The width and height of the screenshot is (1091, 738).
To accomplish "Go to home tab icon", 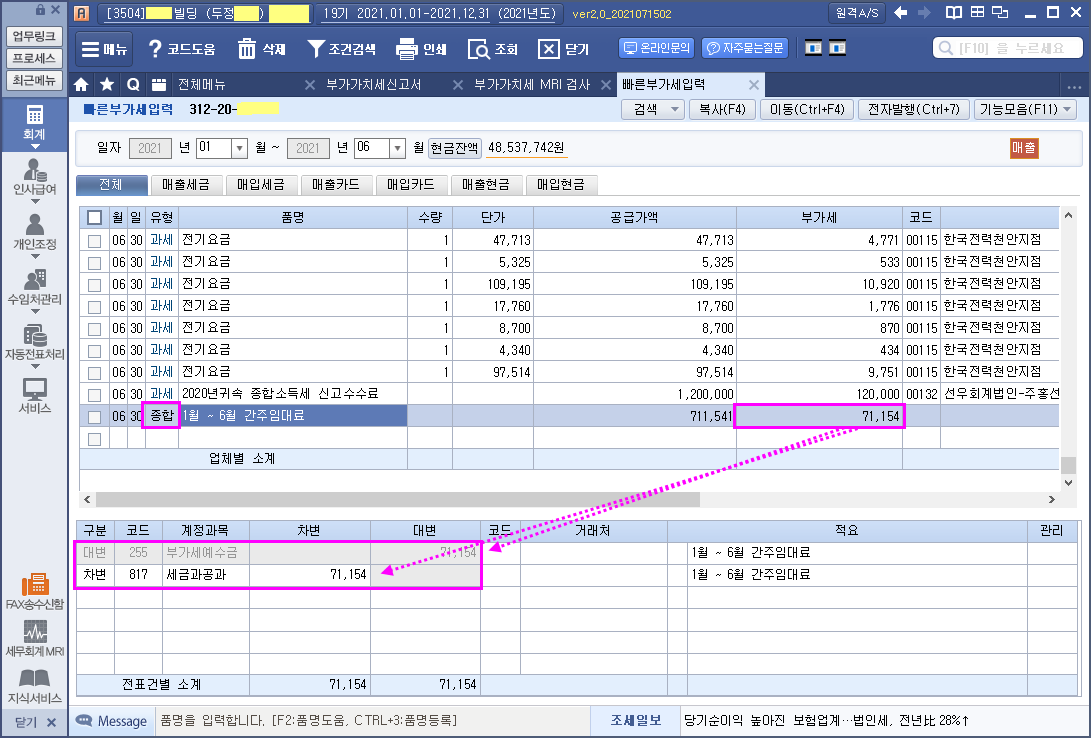I will (81, 84).
